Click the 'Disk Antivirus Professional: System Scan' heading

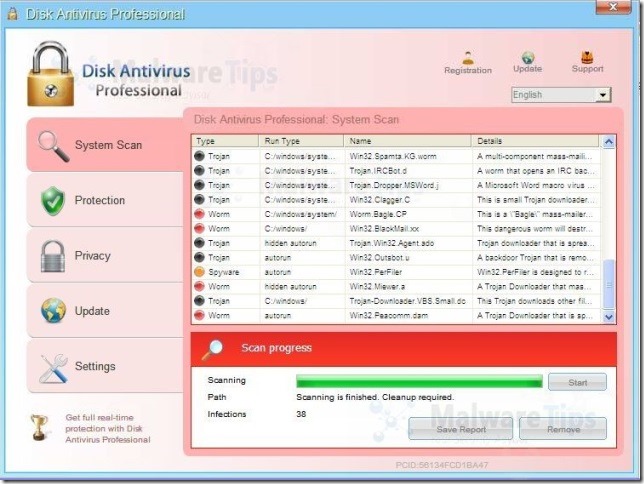(296, 120)
